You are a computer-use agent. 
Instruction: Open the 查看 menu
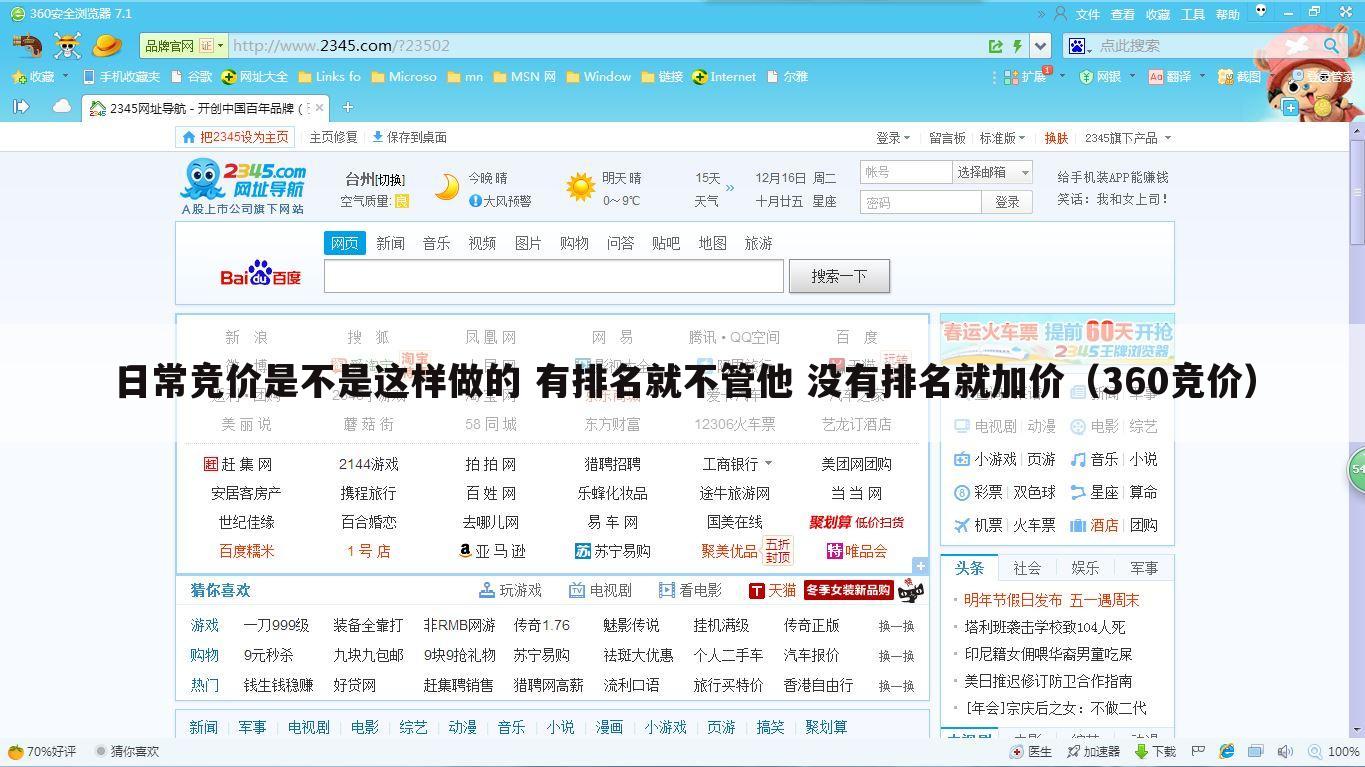1123,14
